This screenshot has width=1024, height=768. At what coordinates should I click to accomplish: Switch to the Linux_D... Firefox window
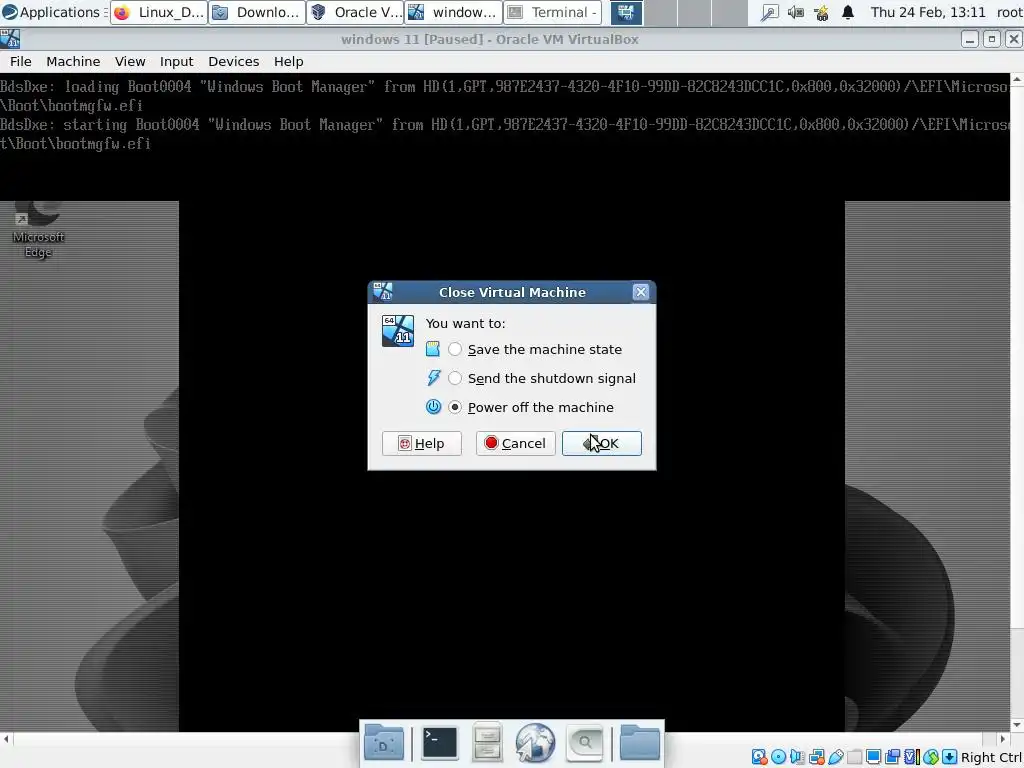pyautogui.click(x=159, y=12)
